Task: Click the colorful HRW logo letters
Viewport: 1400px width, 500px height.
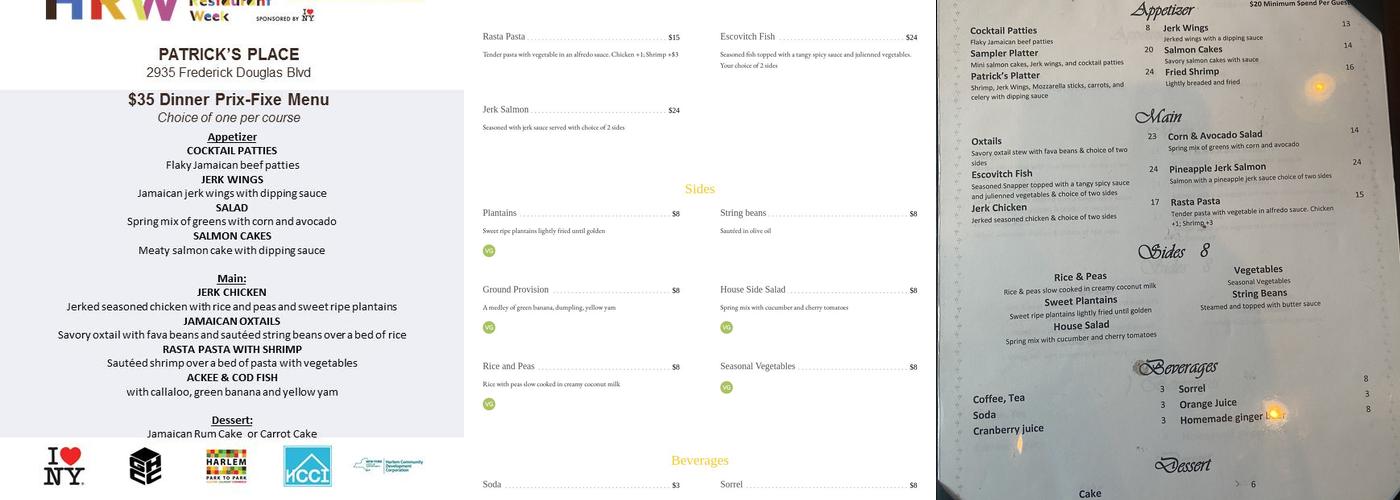Action: (x=110, y=9)
